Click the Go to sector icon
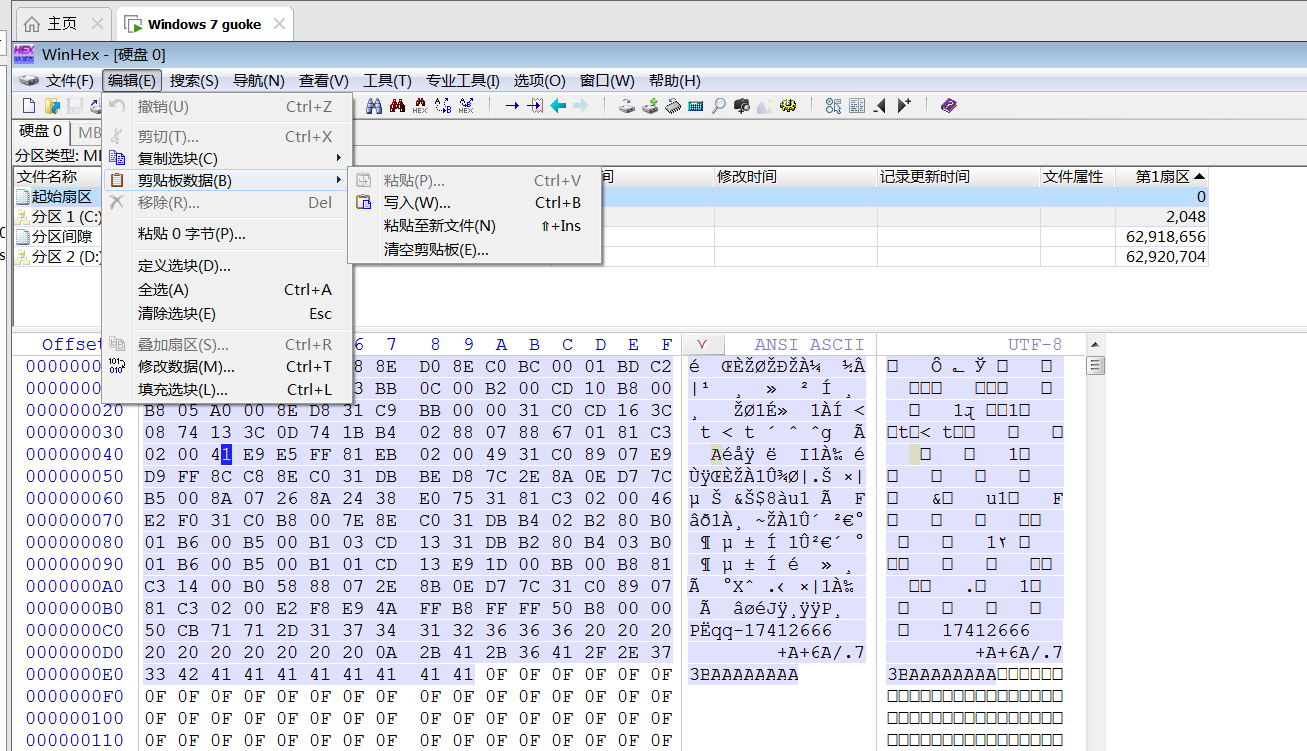The image size is (1307, 751). click(x=535, y=105)
